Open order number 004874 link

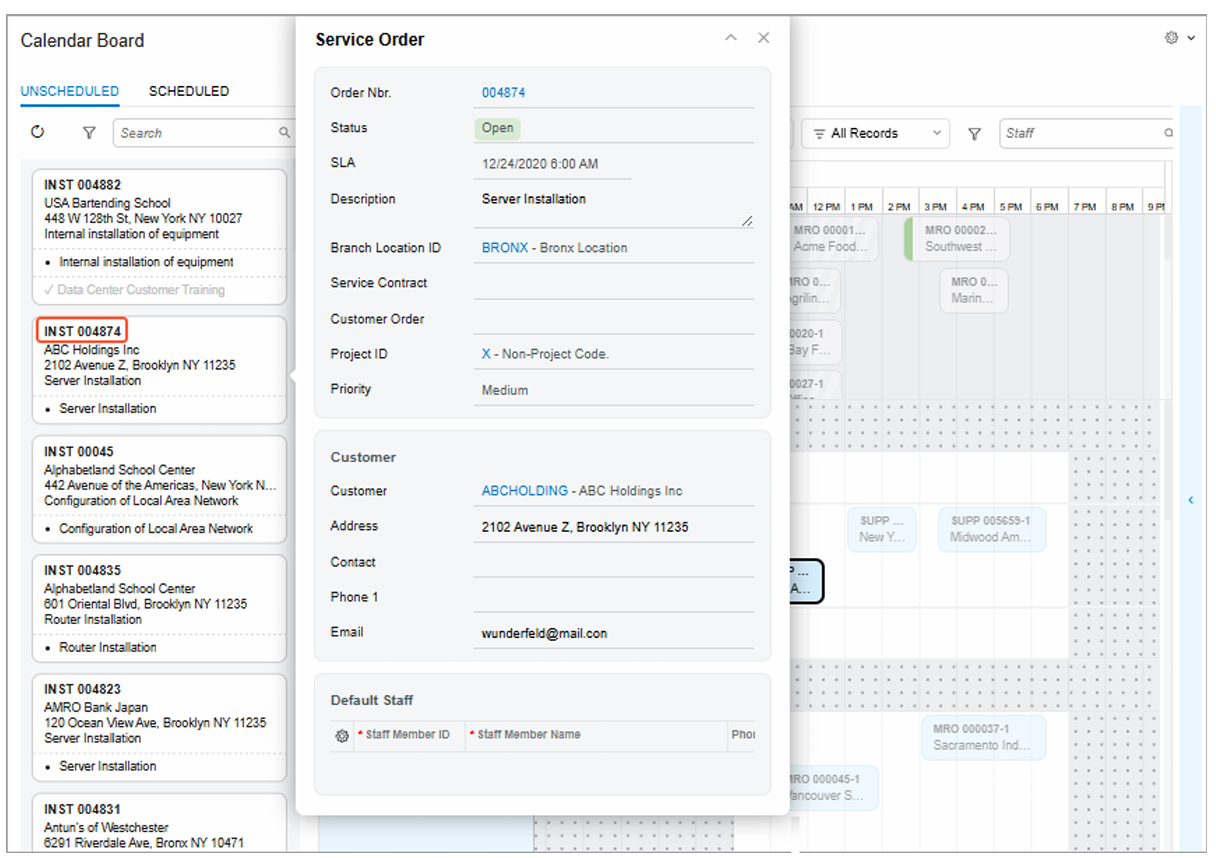click(x=503, y=93)
